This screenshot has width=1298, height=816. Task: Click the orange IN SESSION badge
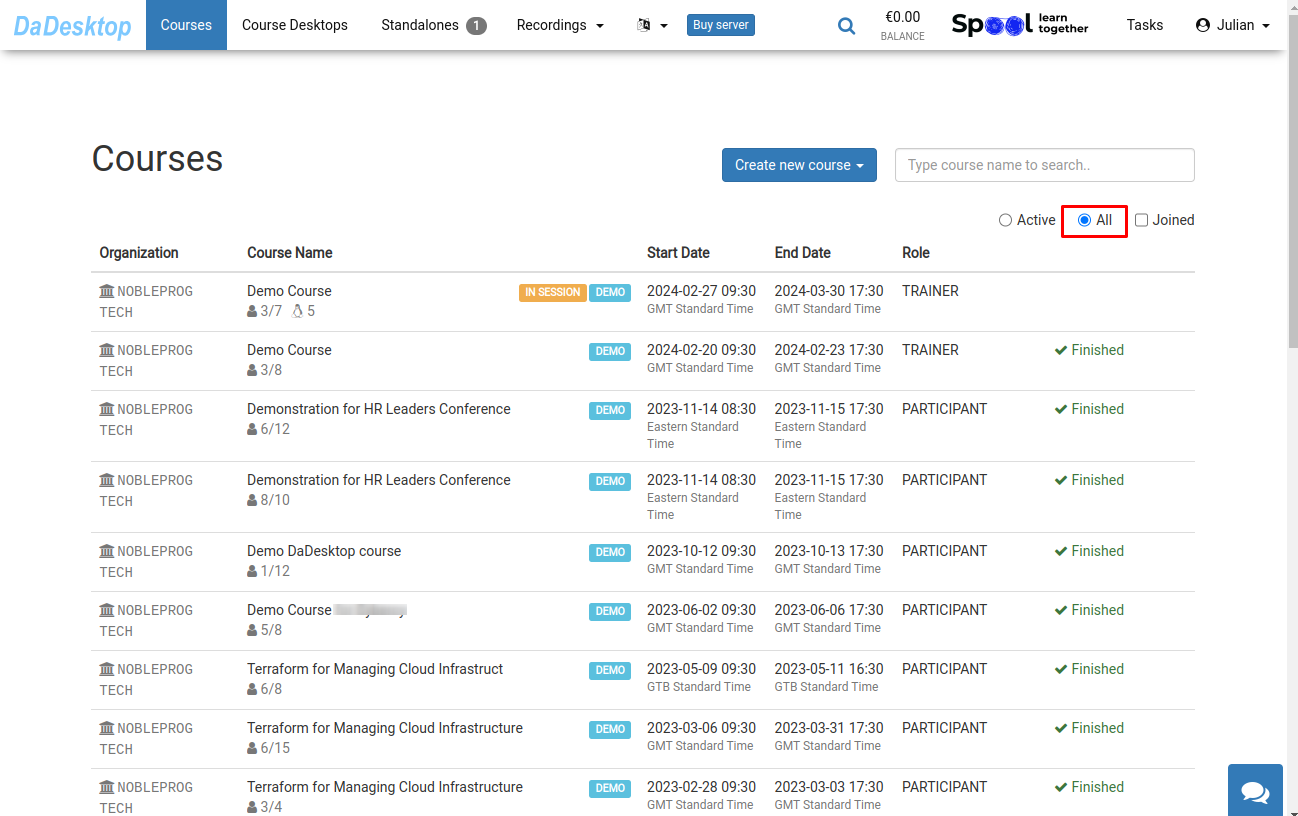click(552, 293)
